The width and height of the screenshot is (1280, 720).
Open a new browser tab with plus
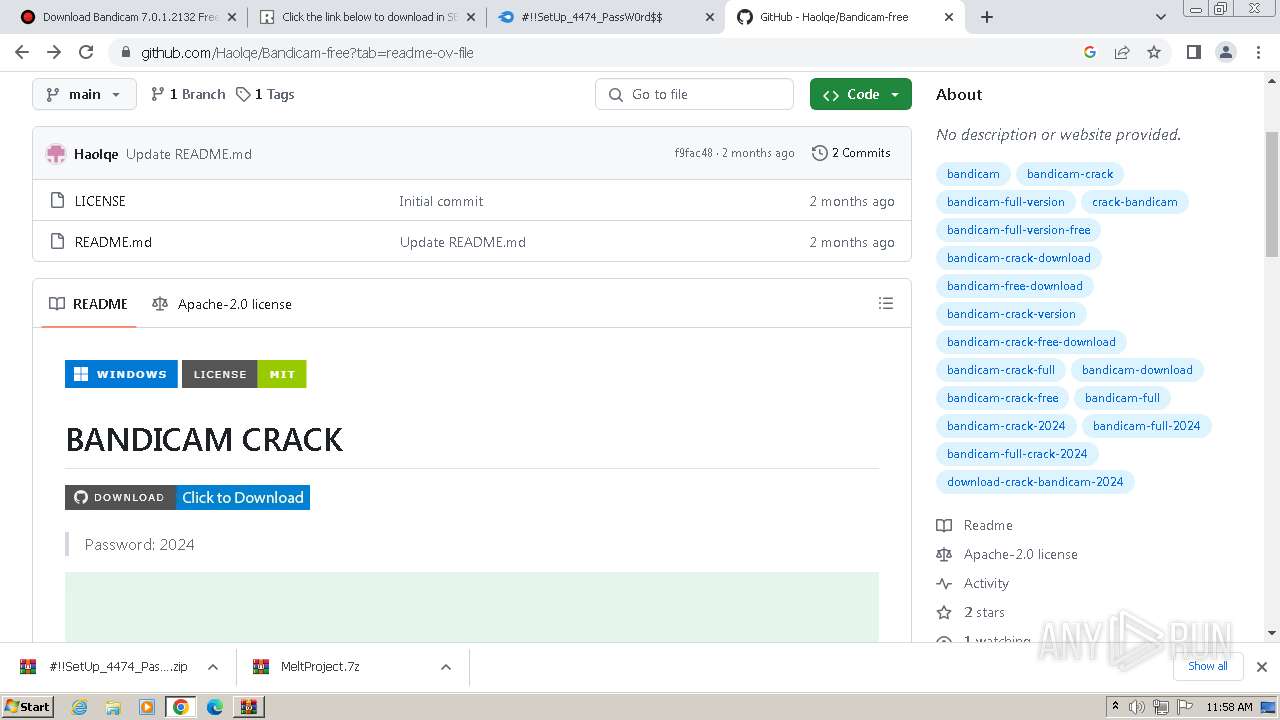point(987,17)
